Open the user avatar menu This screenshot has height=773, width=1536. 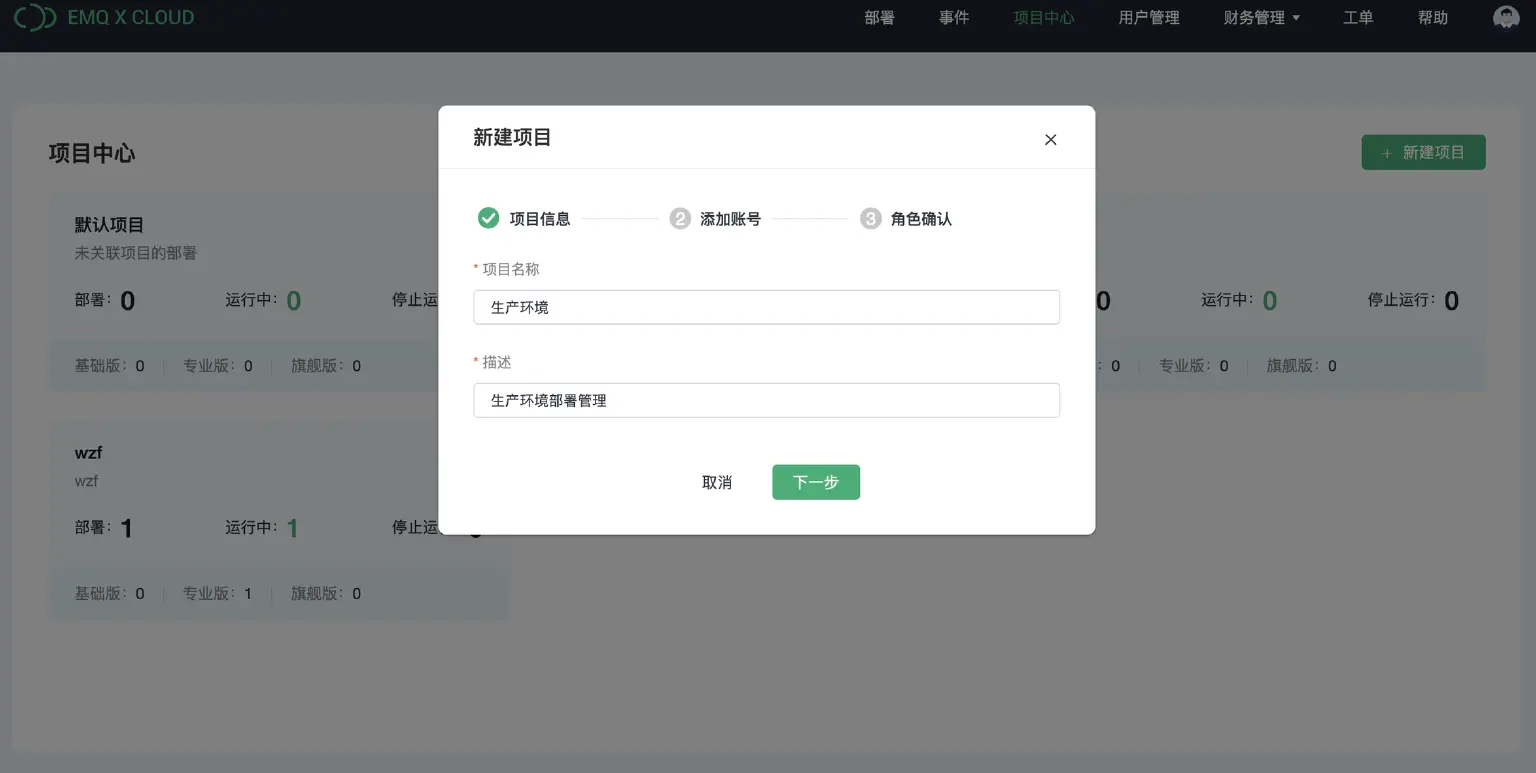tap(1505, 17)
